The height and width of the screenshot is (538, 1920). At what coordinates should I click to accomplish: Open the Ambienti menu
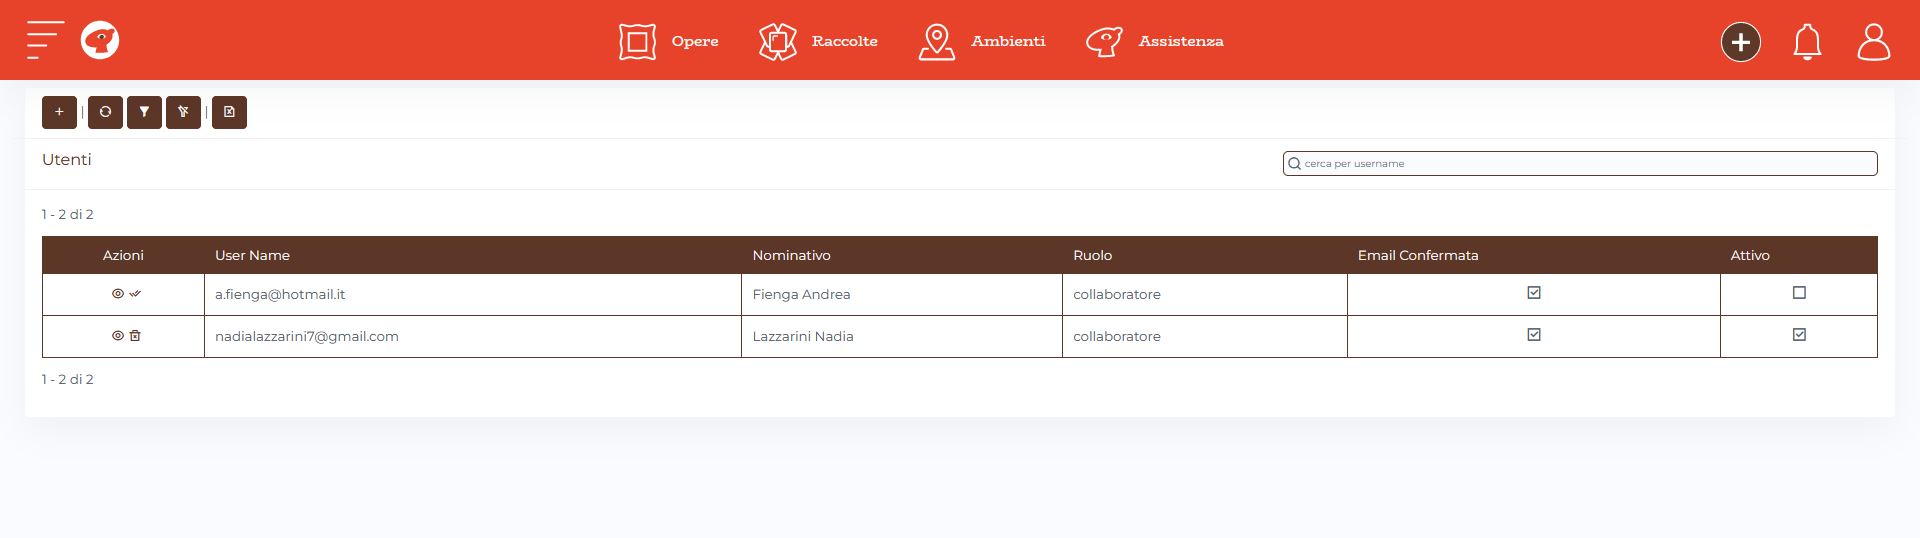(x=1008, y=41)
